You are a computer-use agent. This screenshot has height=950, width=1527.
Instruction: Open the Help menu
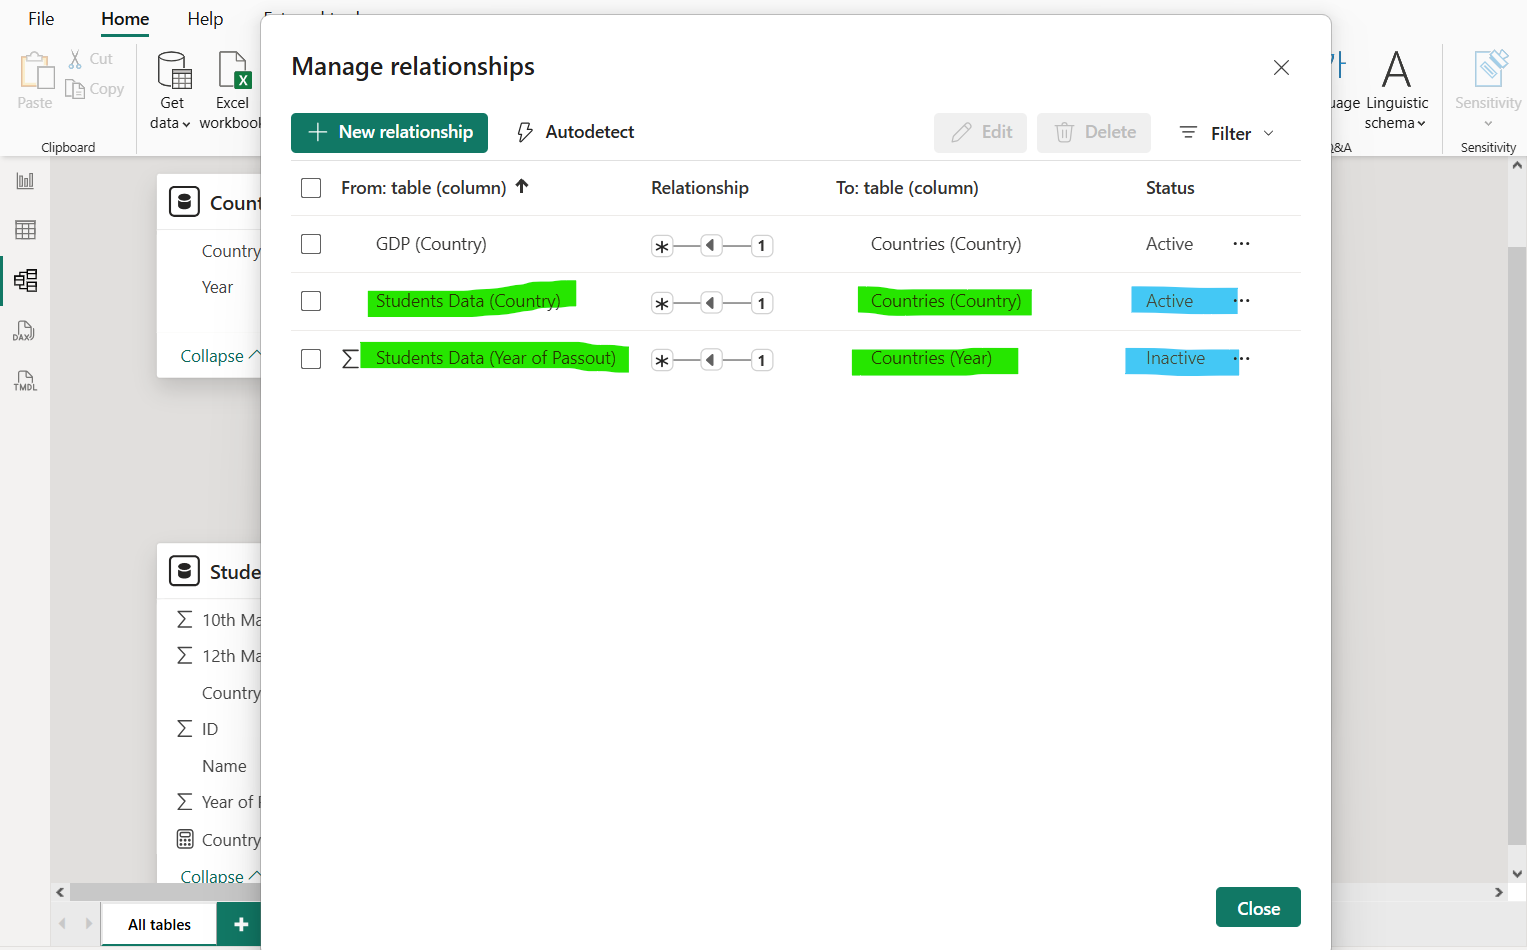click(x=205, y=18)
